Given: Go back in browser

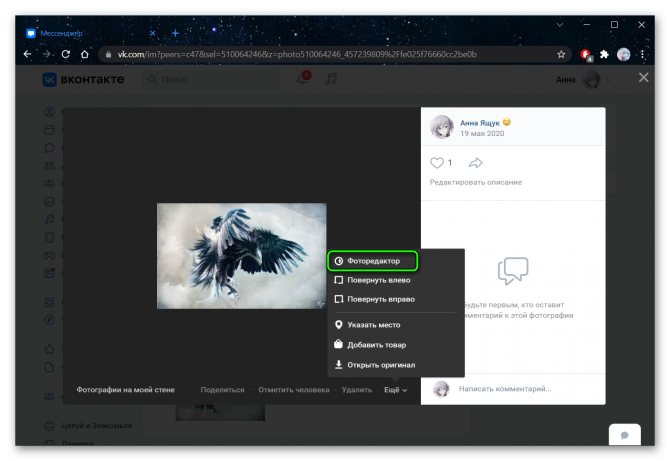Looking at the screenshot, I should 27,54.
